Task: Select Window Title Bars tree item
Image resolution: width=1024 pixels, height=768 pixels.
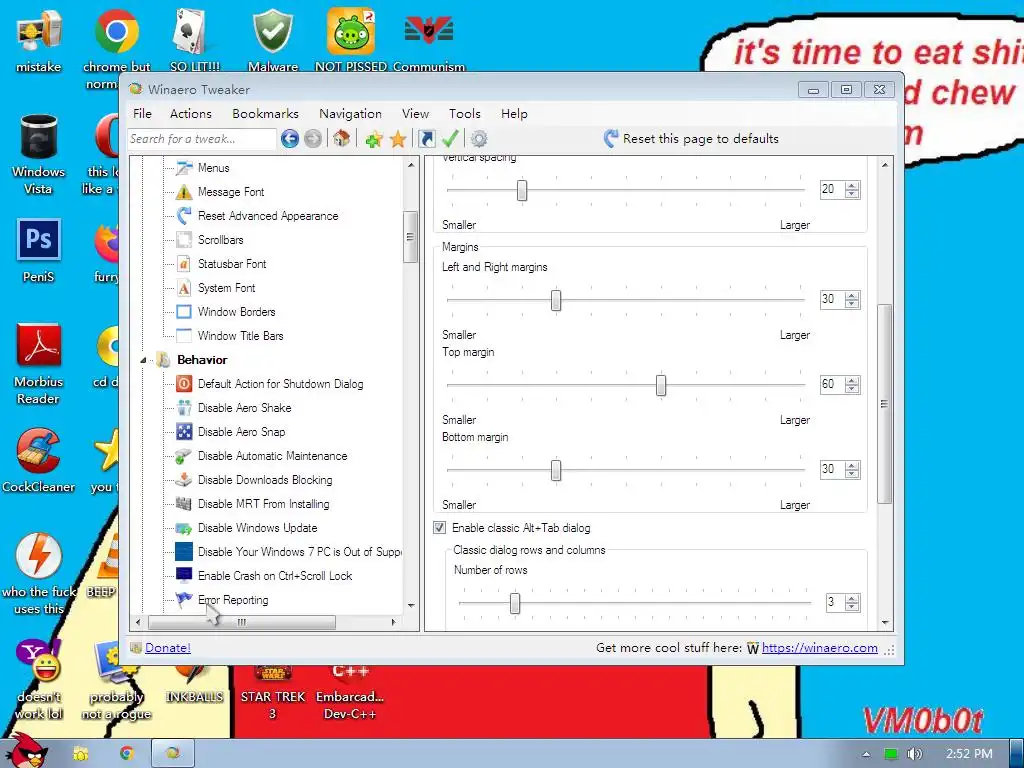Action: pyautogui.click(x=240, y=336)
